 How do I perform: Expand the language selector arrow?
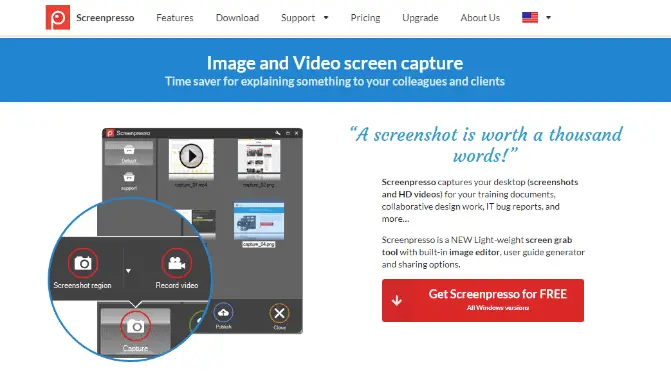(x=549, y=18)
